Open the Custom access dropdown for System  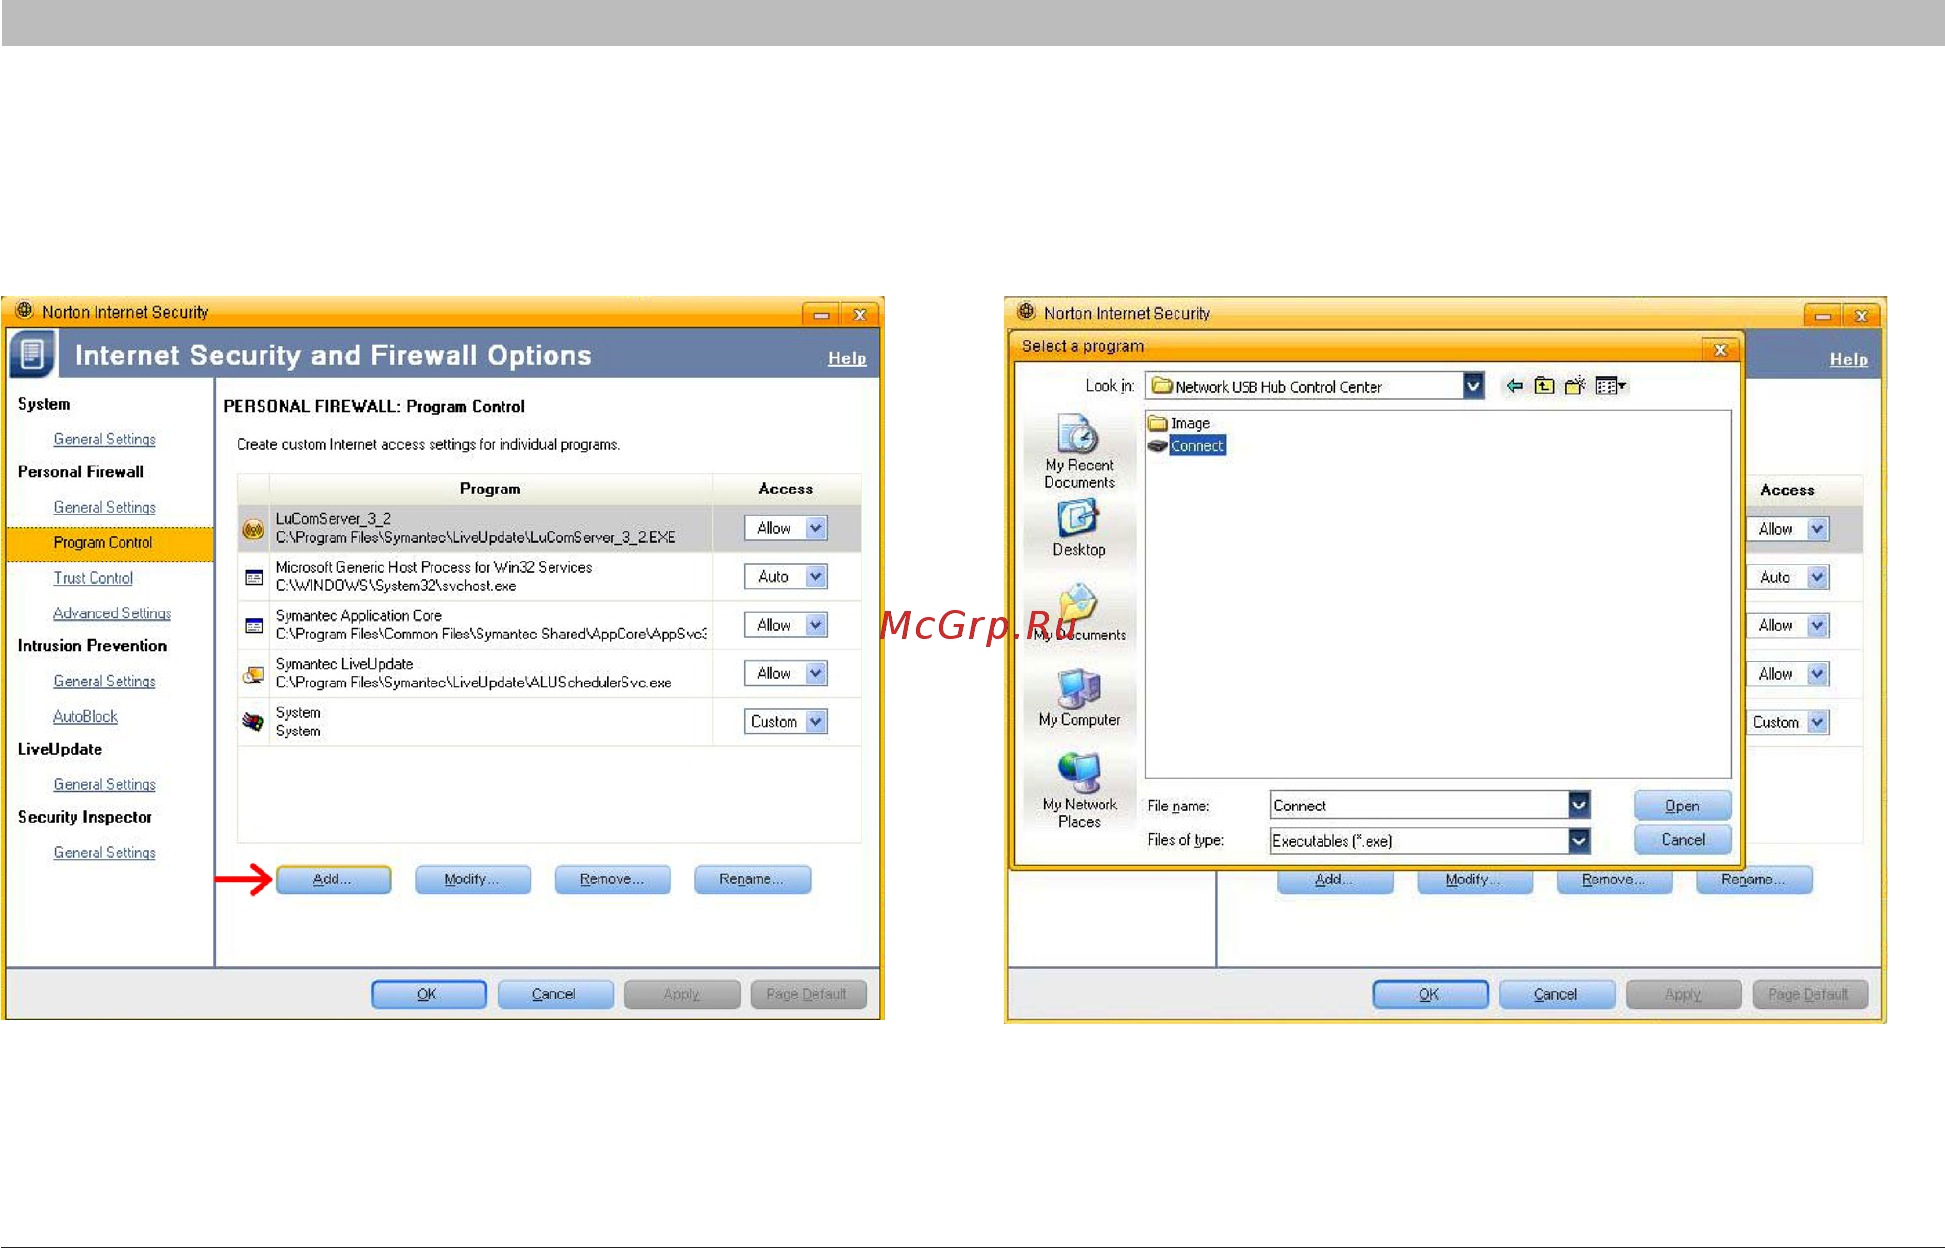[x=816, y=721]
